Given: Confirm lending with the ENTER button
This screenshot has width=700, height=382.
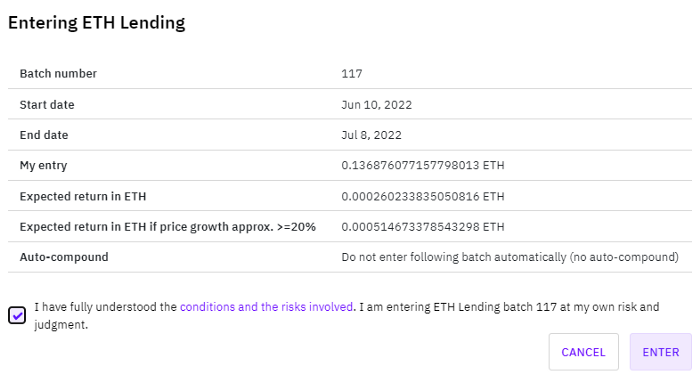Looking at the screenshot, I should pyautogui.click(x=661, y=352).
